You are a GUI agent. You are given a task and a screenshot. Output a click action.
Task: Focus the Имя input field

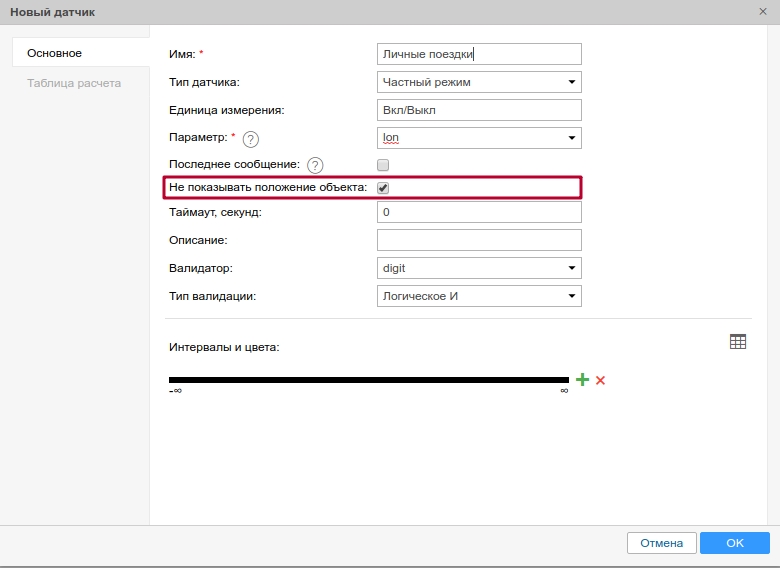479,54
